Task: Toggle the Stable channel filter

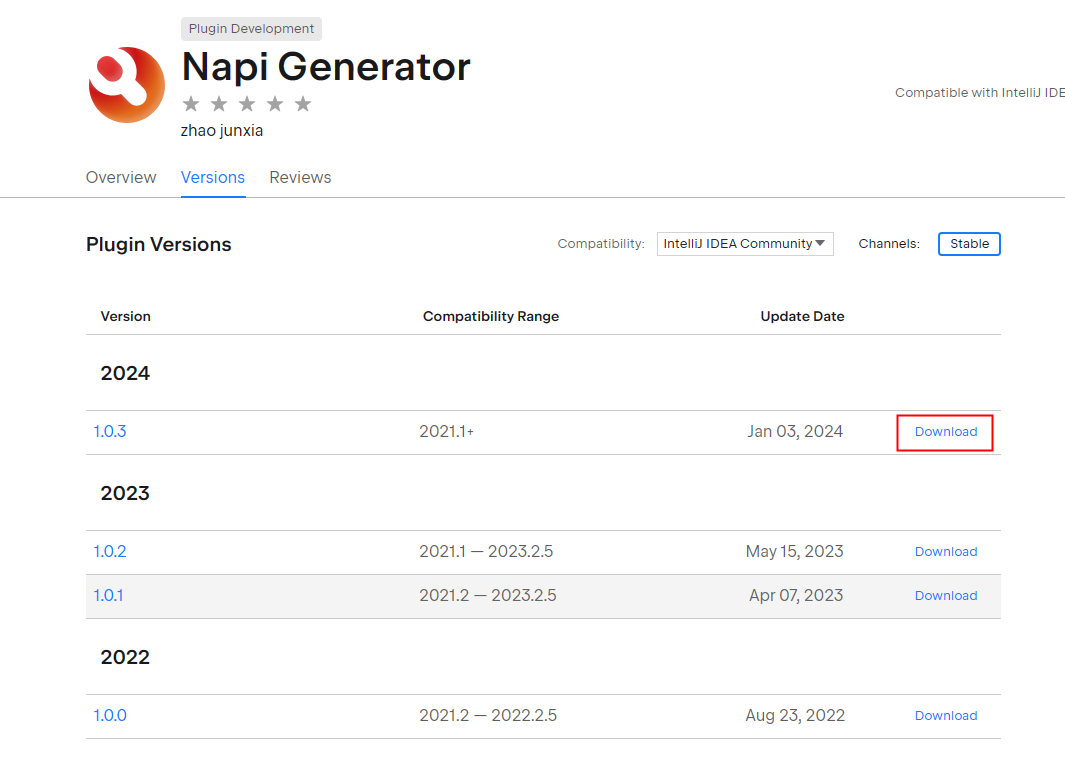Action: [969, 244]
